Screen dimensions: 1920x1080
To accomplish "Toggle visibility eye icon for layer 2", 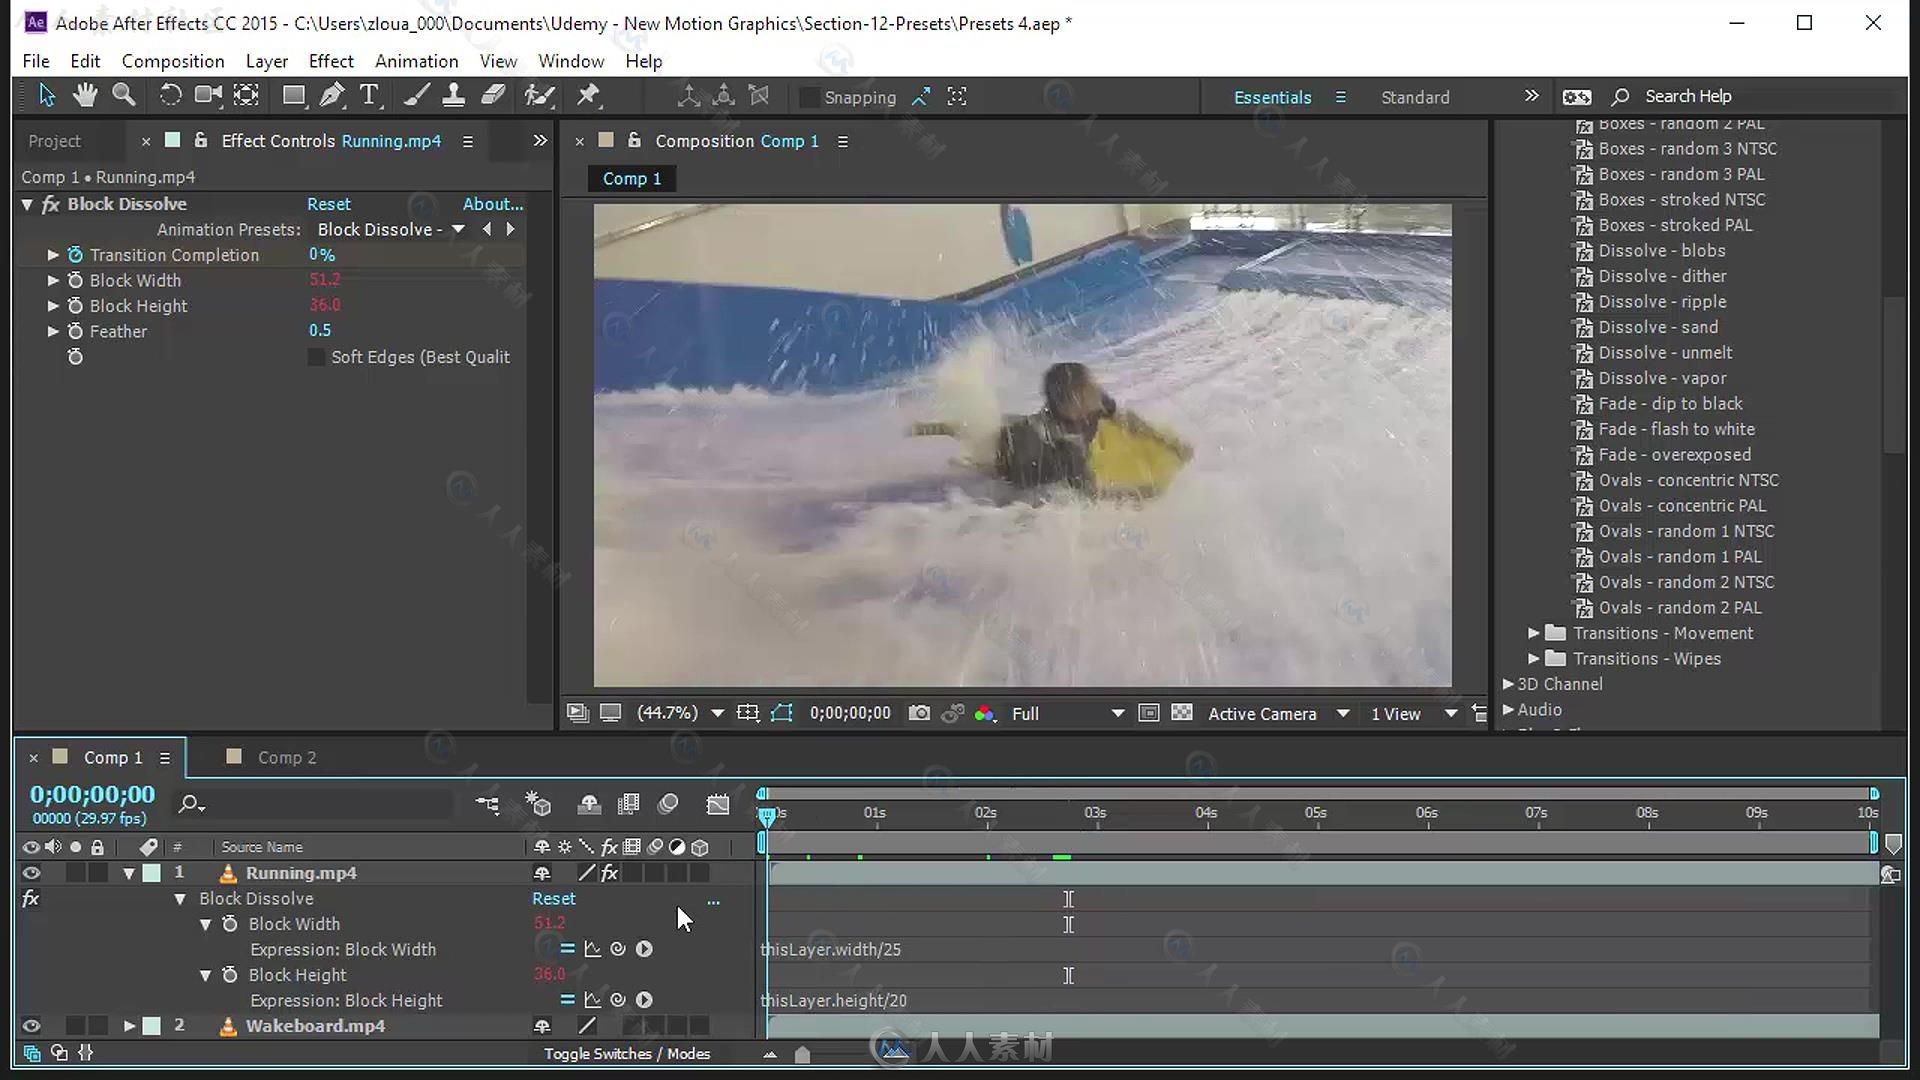I will 30,1026.
